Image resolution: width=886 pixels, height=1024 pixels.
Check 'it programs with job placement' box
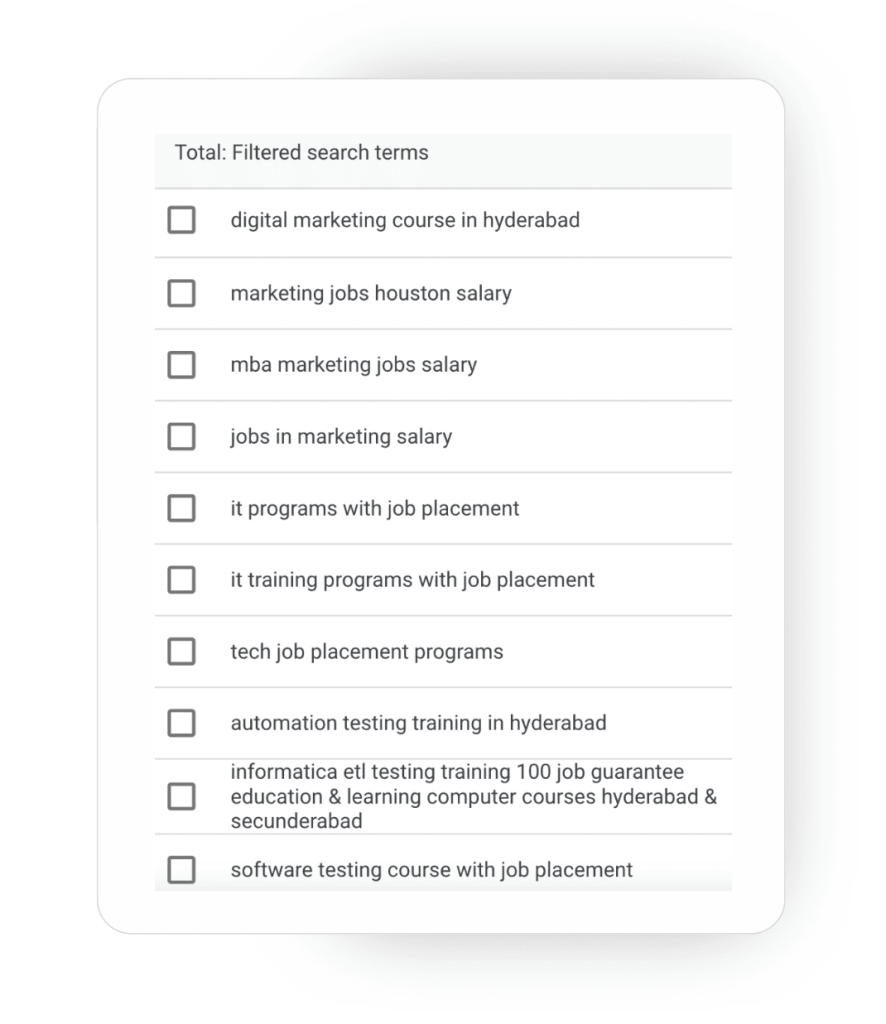point(181,508)
